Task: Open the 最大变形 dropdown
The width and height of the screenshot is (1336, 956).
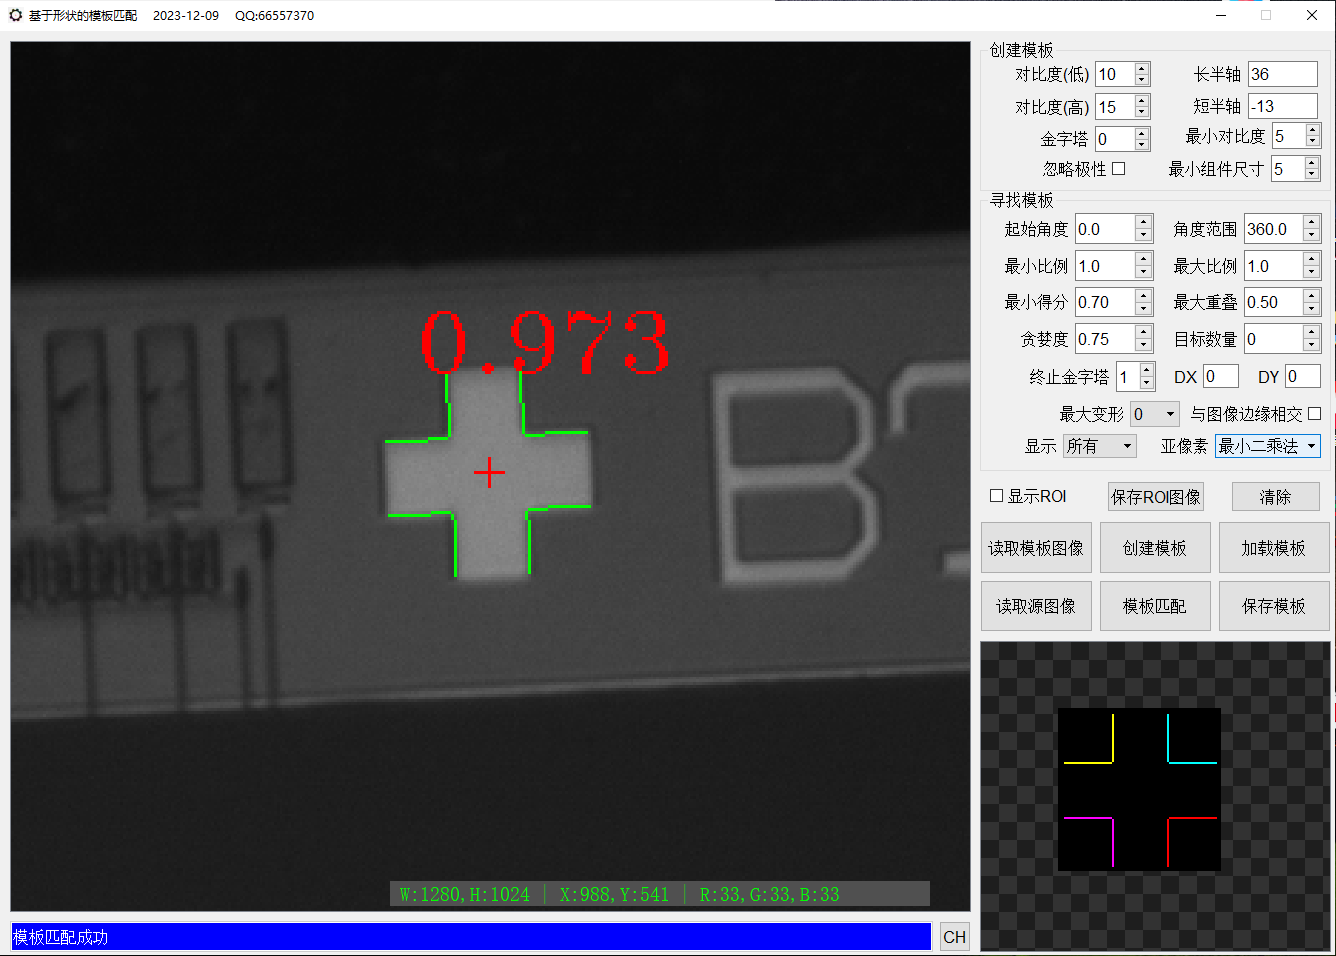Action: point(1154,413)
